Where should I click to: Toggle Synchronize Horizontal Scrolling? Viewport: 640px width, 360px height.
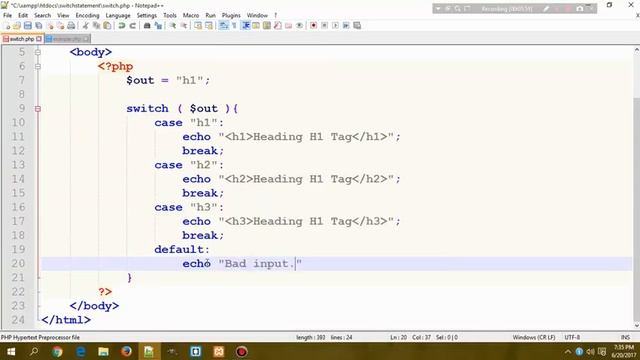click(209, 26)
